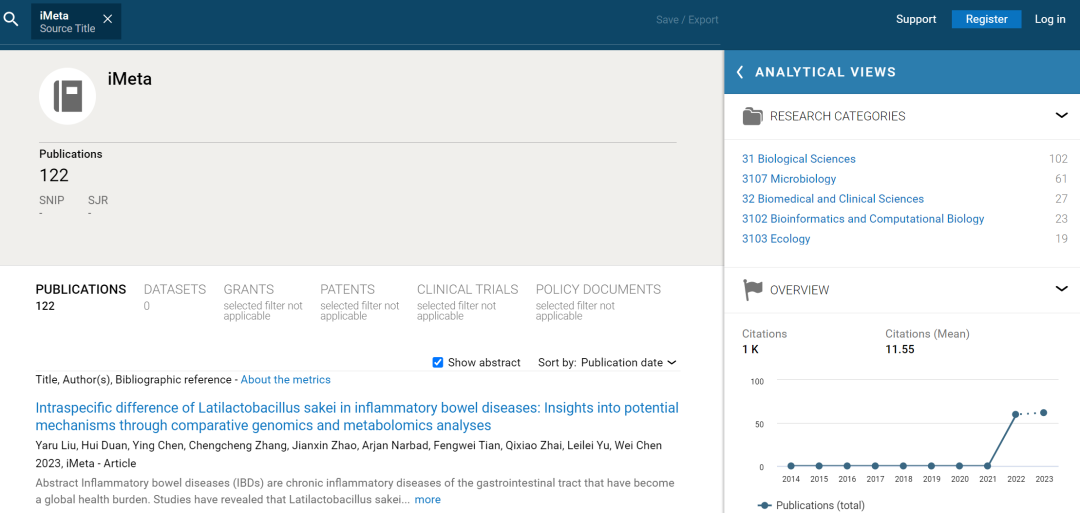
Task: Collapse the Research Categories section
Action: point(1061,116)
